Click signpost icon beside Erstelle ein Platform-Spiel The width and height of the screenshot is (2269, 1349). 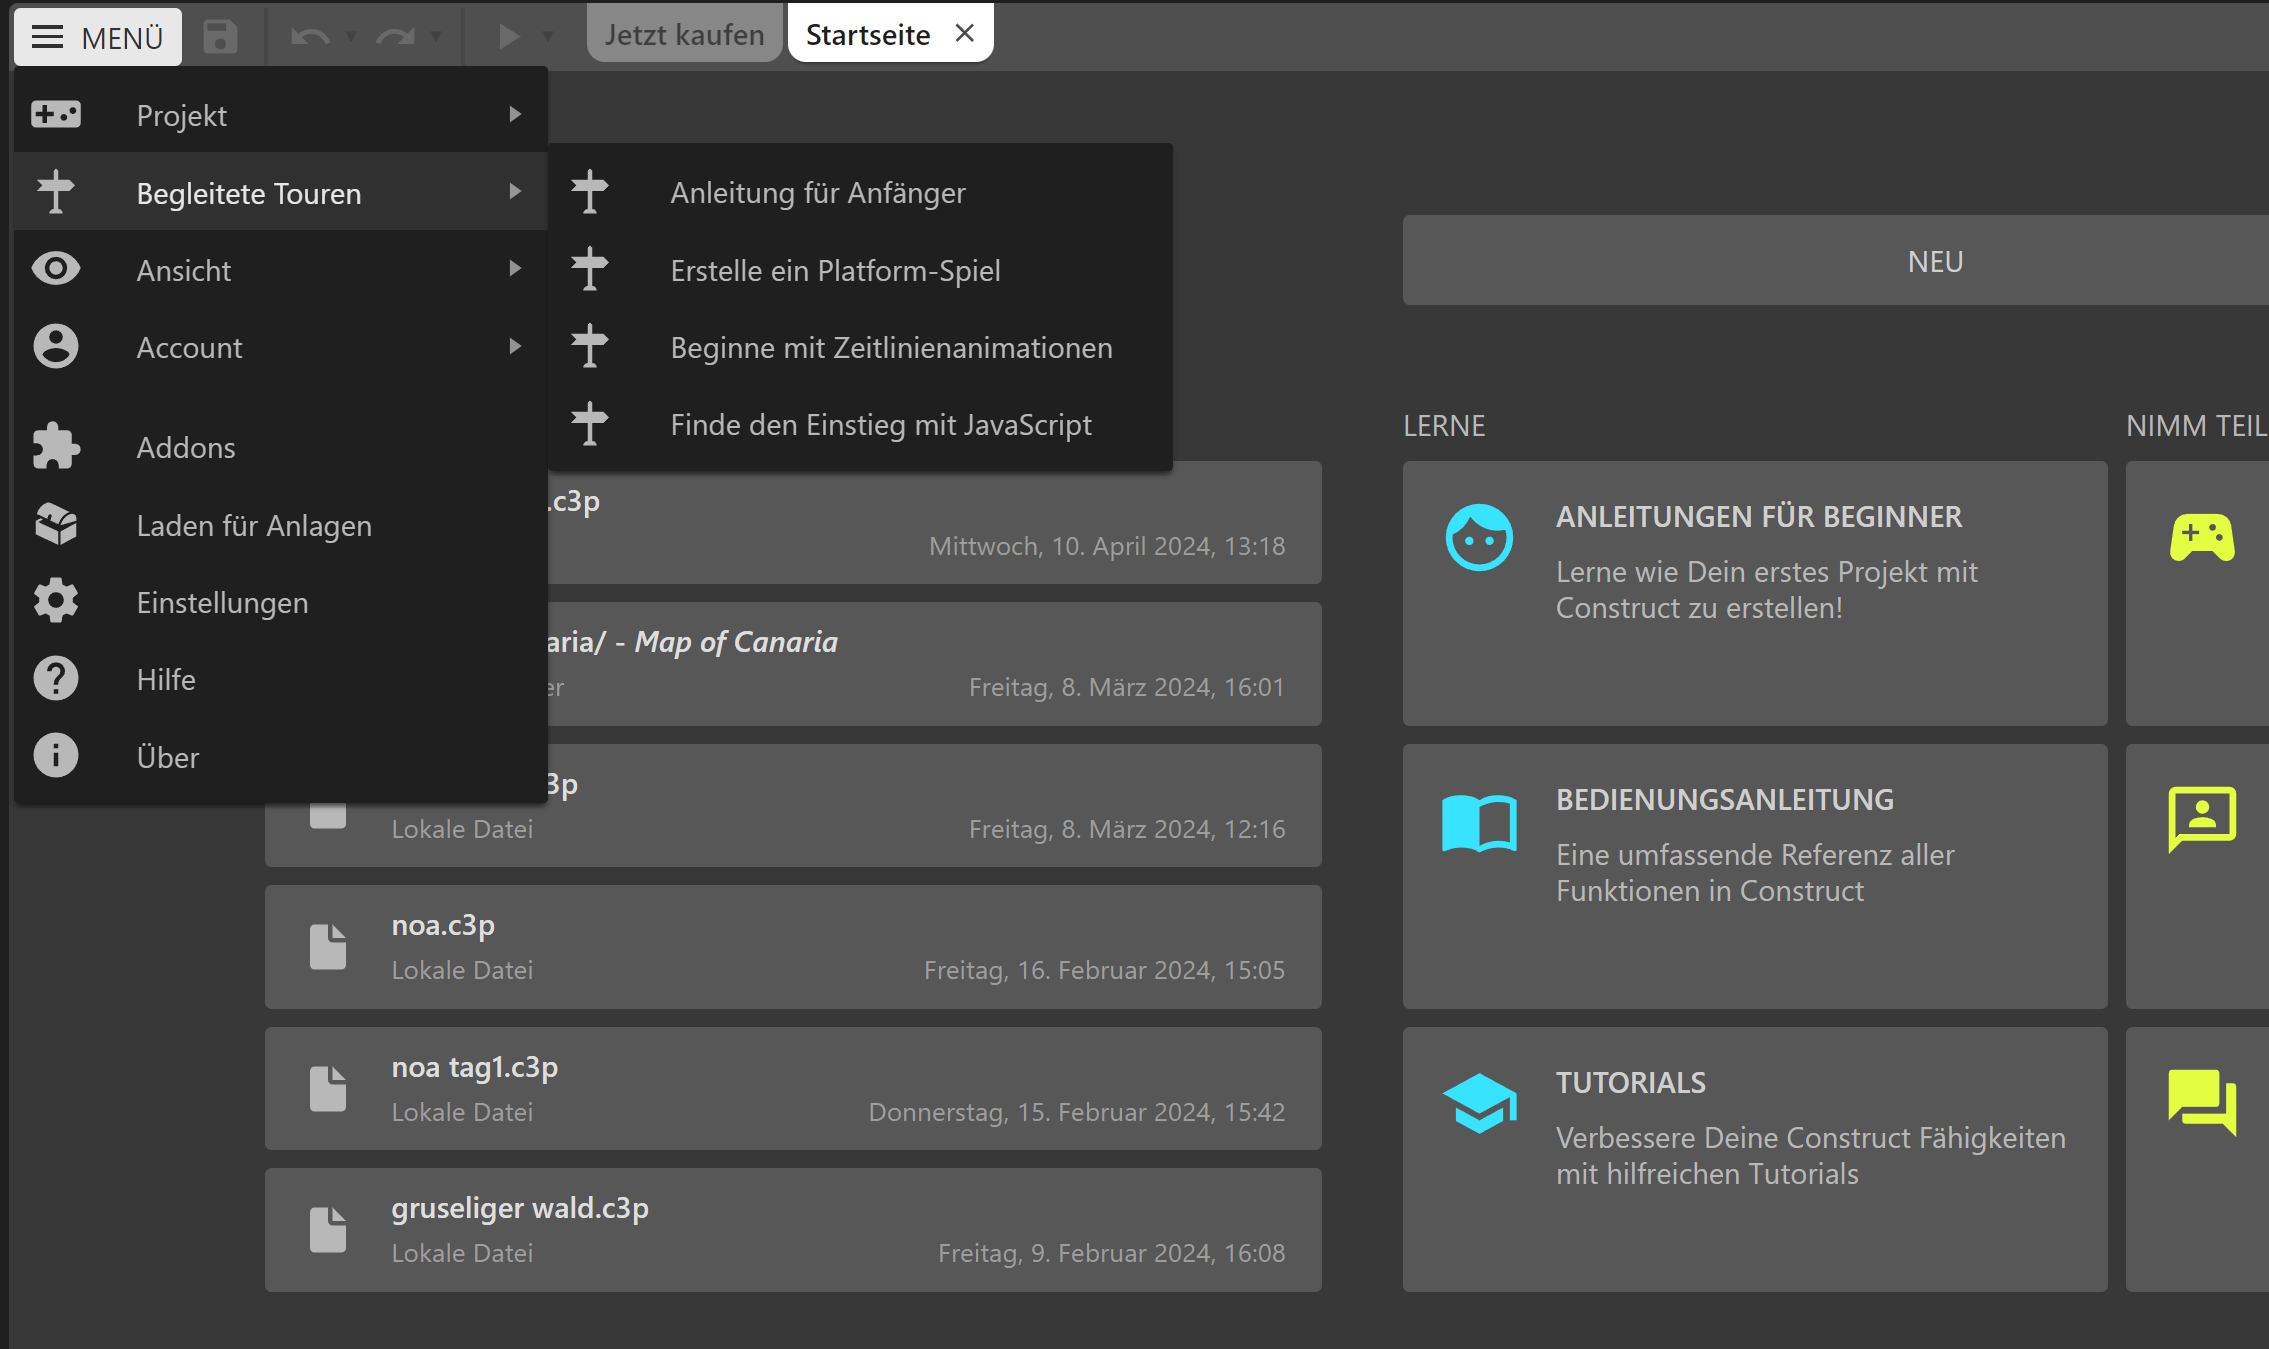[x=590, y=269]
